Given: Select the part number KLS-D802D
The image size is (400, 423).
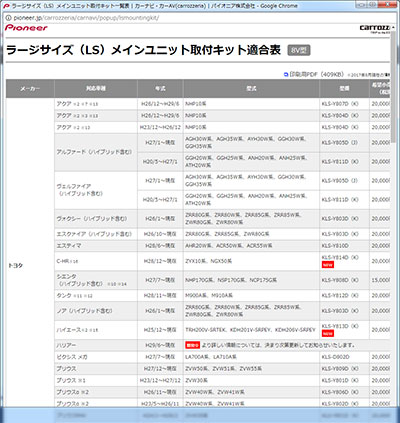Looking at the screenshot, I should 335,357.
